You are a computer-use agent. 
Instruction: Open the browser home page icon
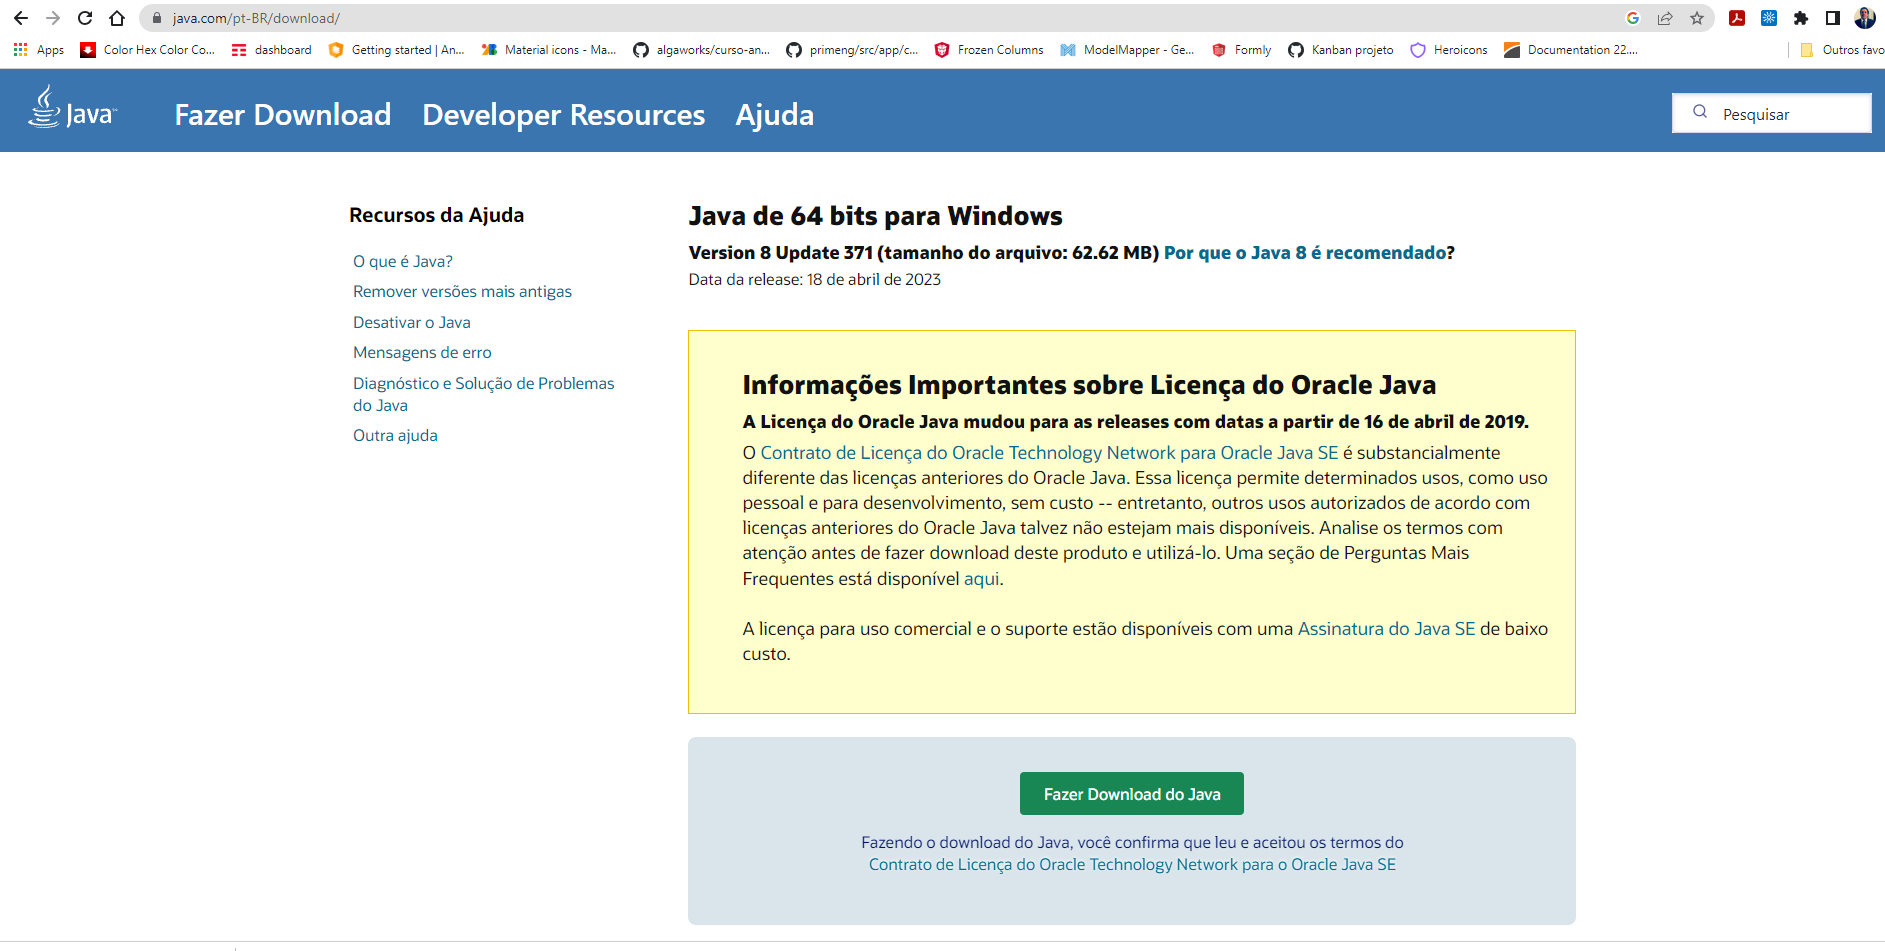tap(117, 18)
